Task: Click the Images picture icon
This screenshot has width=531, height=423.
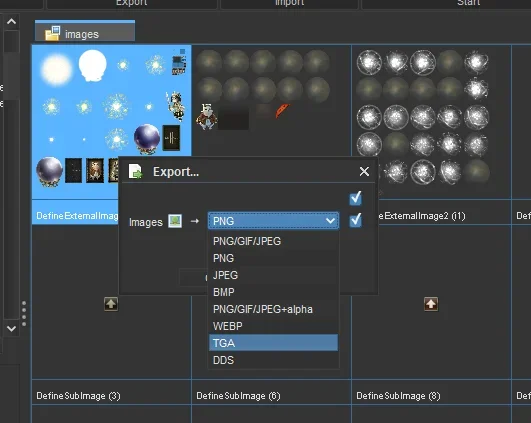Action: click(x=175, y=221)
